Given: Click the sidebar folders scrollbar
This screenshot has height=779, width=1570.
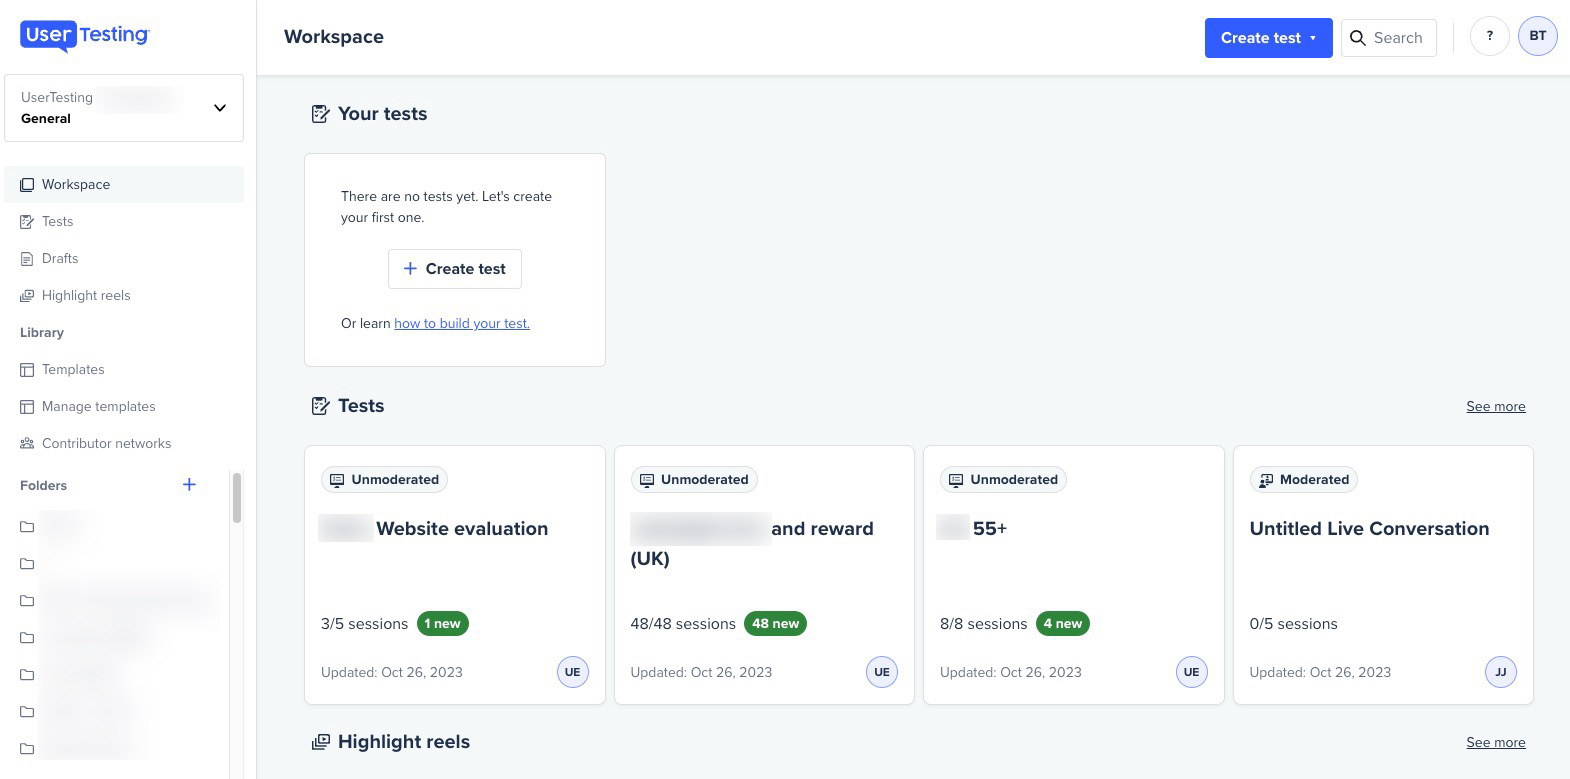Looking at the screenshot, I should click(237, 498).
